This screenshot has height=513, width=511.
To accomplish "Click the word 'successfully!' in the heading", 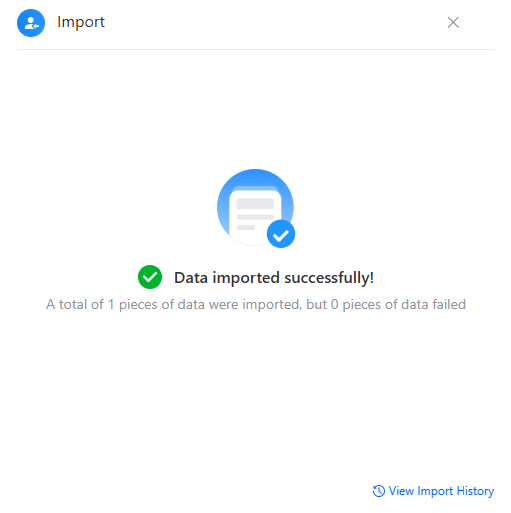I will coord(329,278).
